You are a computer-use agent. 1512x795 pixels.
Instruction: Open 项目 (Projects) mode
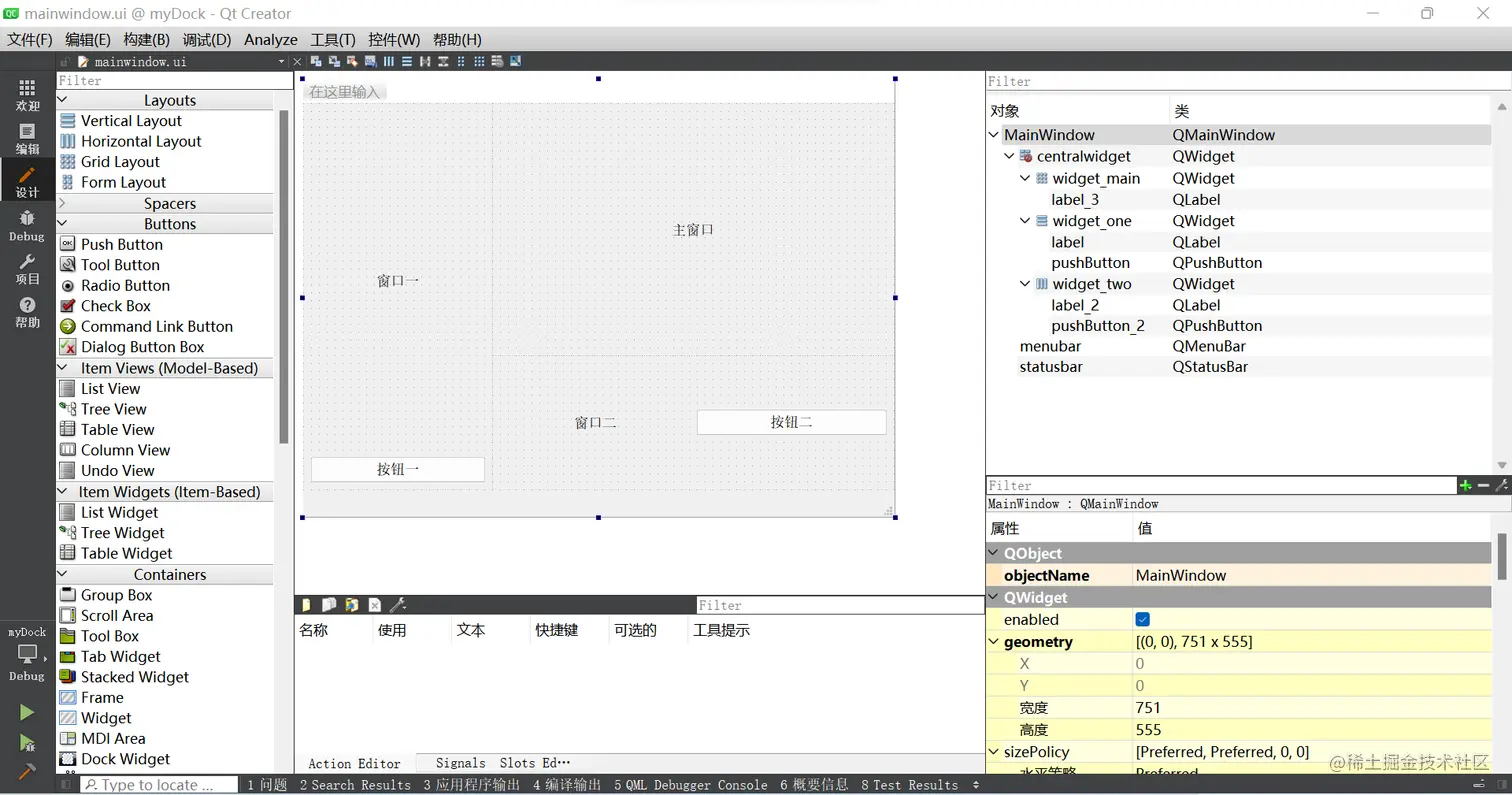point(27,268)
